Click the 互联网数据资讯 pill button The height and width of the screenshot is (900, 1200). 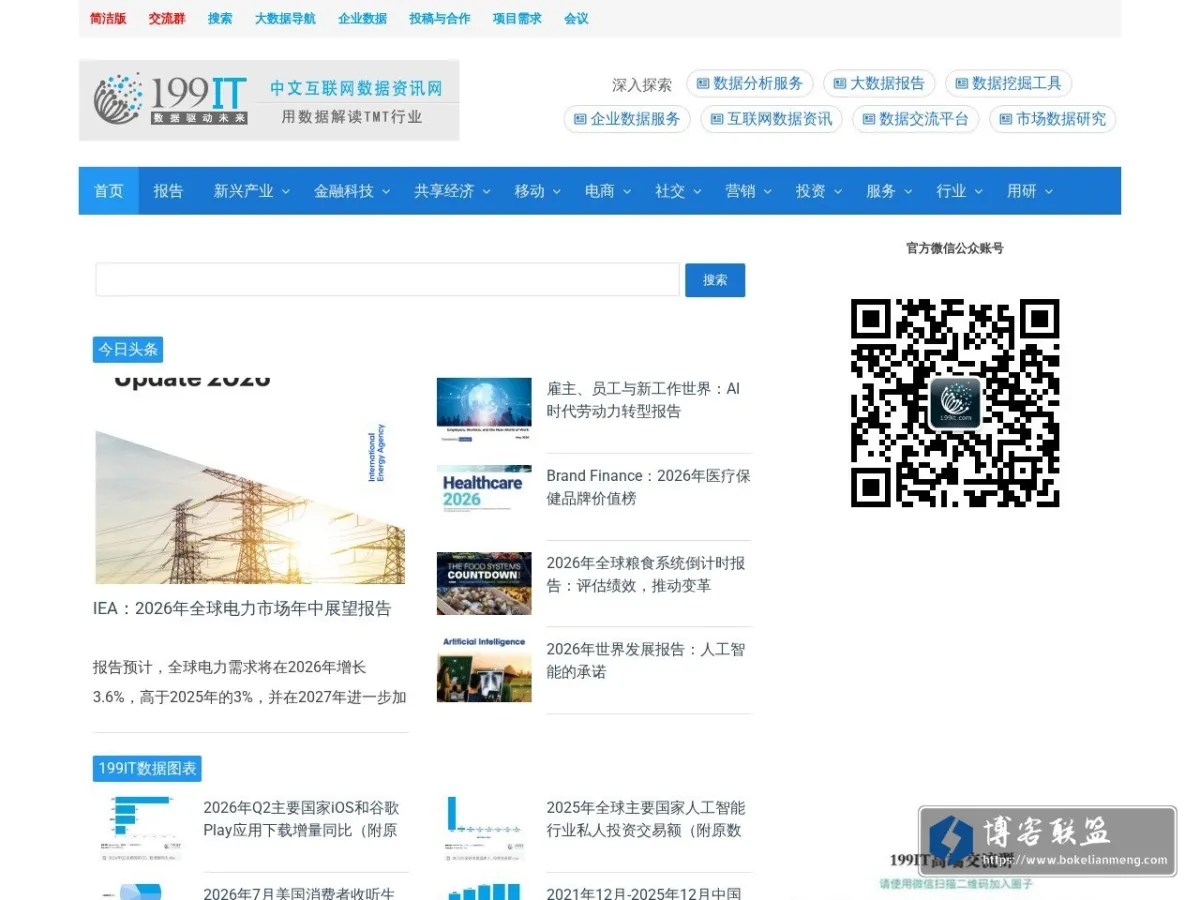click(x=771, y=119)
